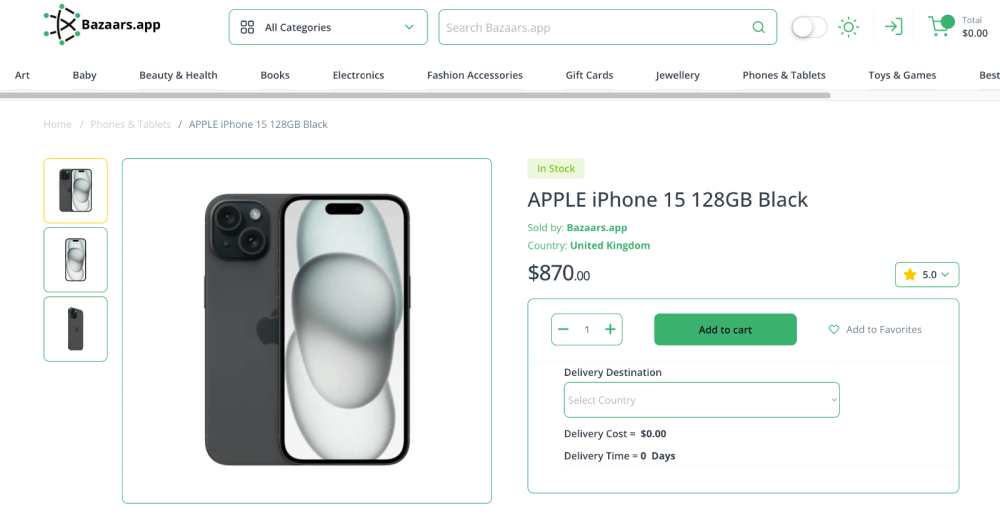Increase quantity with the plus icon
The width and height of the screenshot is (1000, 529).
610,329
